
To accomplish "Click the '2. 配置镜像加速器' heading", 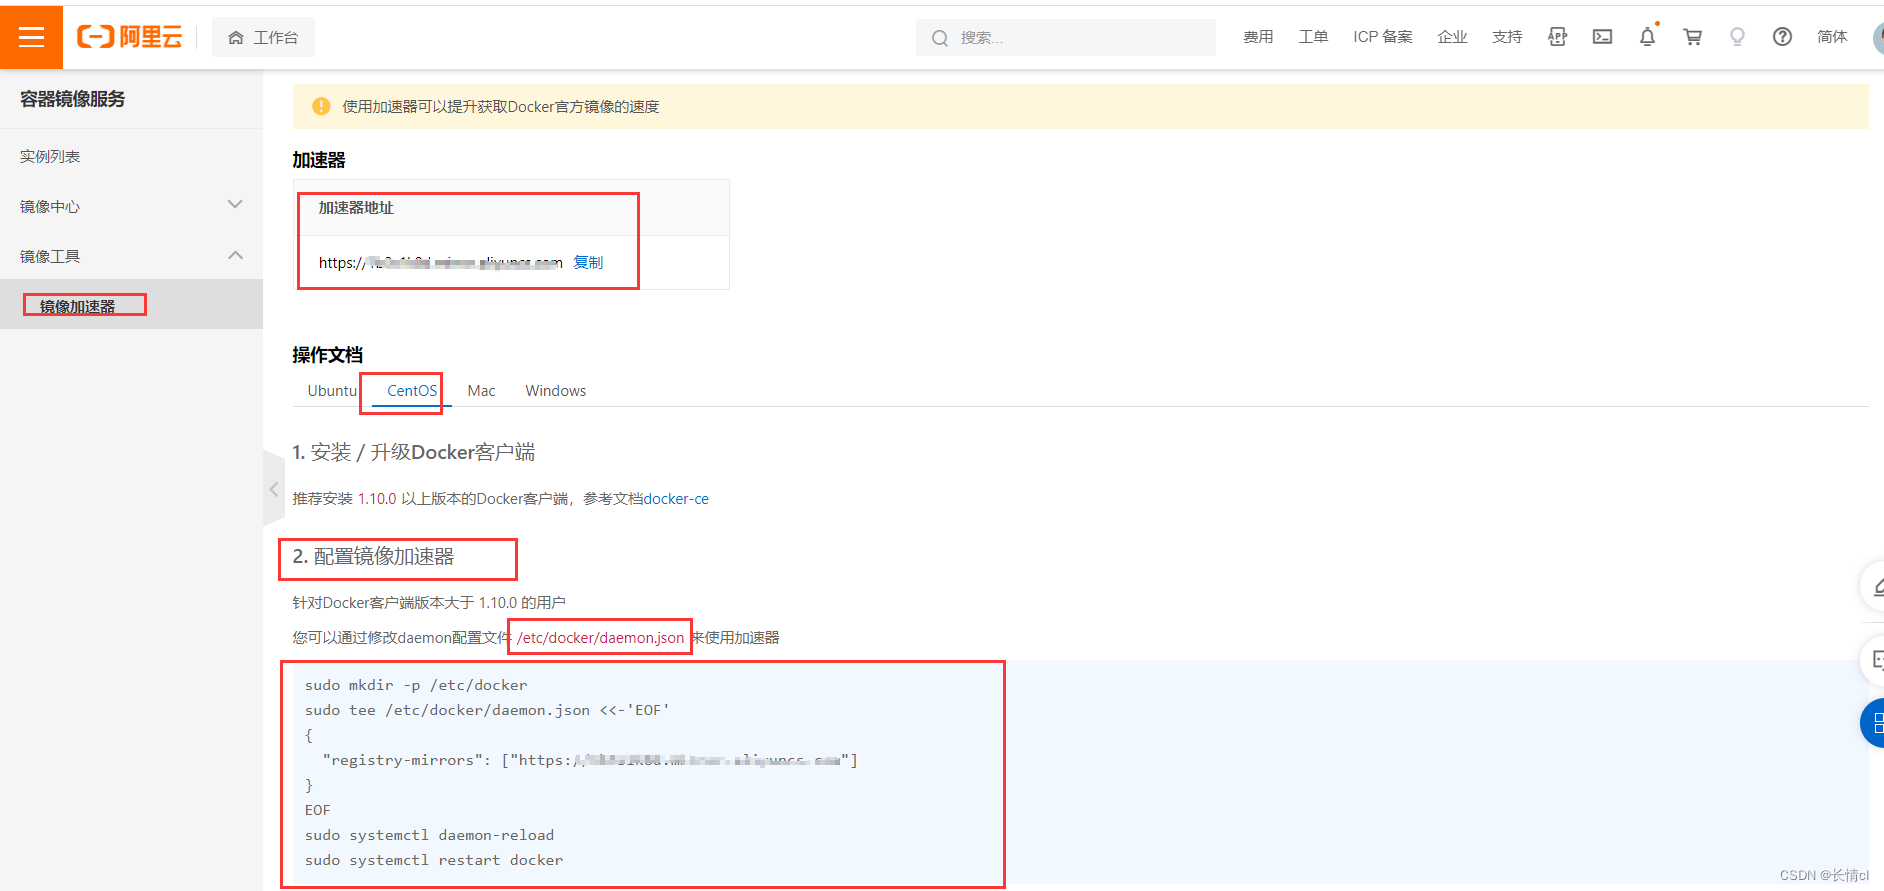I will click(373, 557).
